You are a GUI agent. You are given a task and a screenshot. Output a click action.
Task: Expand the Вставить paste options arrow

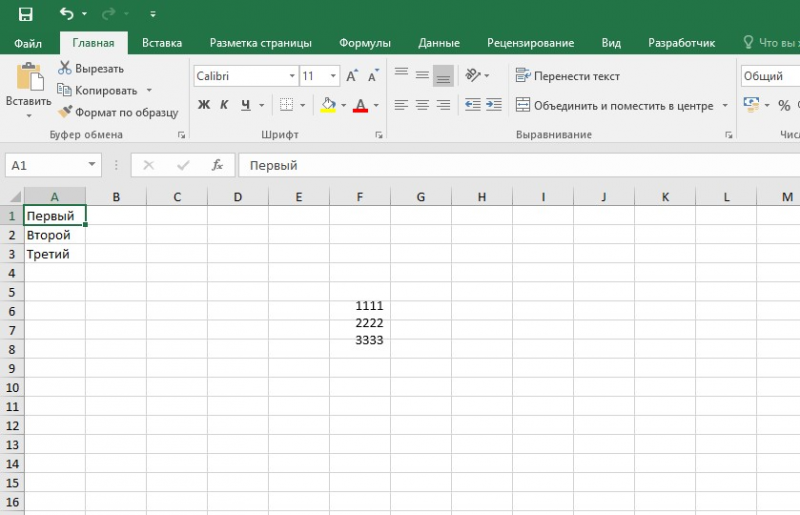(29, 116)
